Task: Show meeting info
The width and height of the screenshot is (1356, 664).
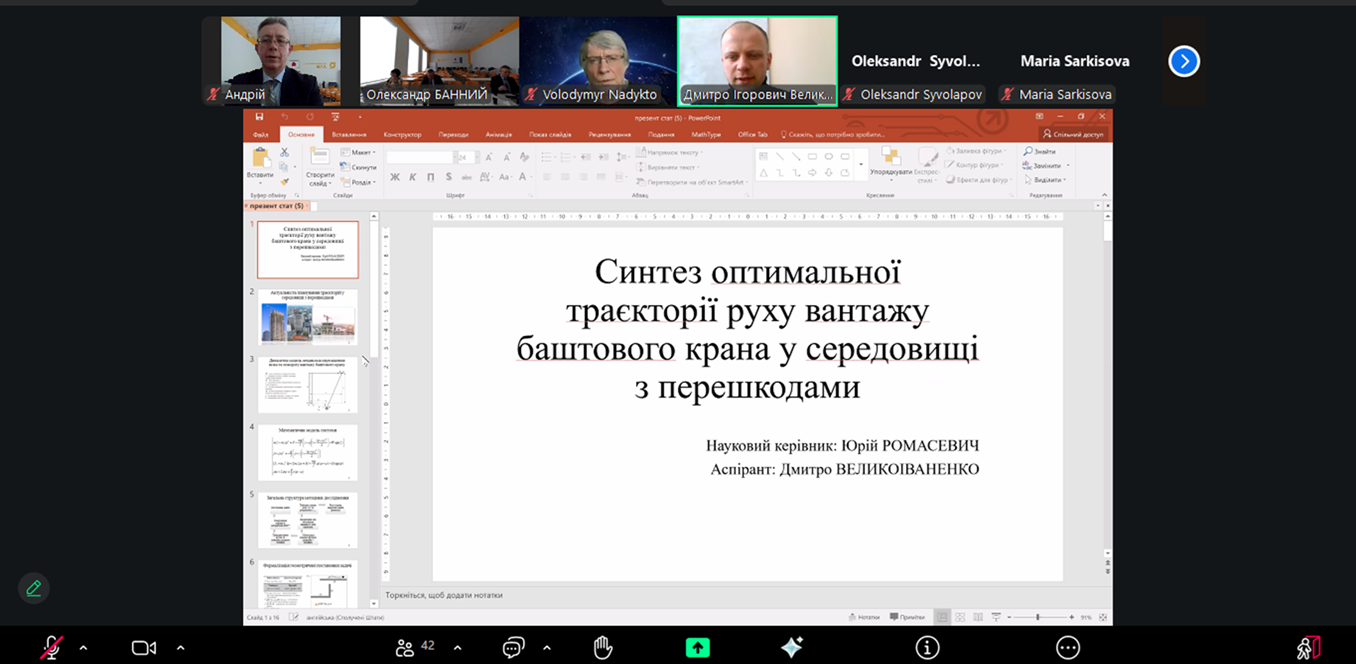Action: click(927, 648)
